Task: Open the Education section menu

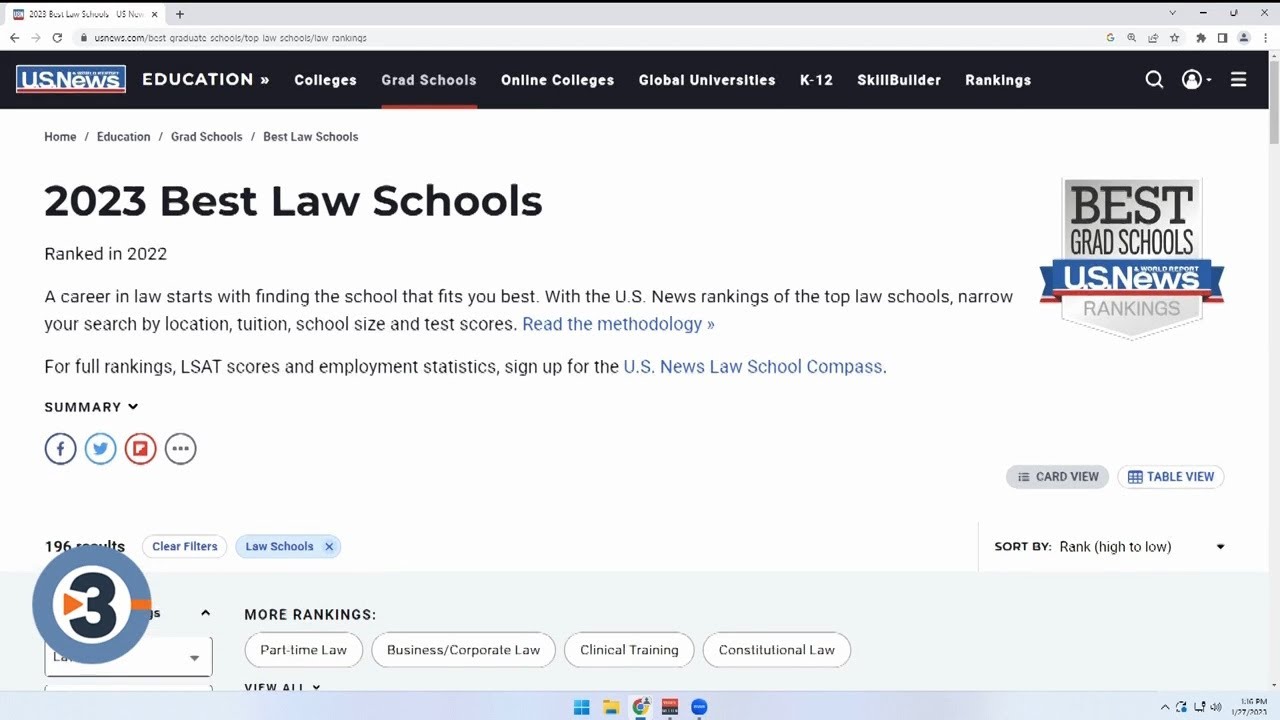Action: tap(206, 80)
